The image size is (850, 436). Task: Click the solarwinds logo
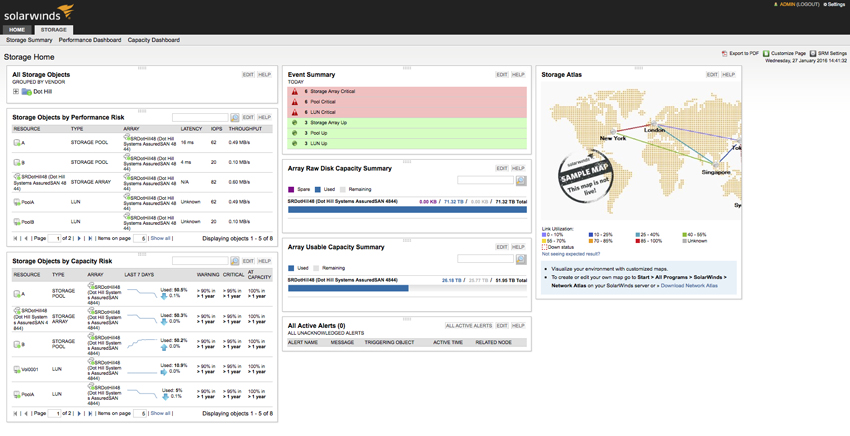pyautogui.click(x=38, y=13)
